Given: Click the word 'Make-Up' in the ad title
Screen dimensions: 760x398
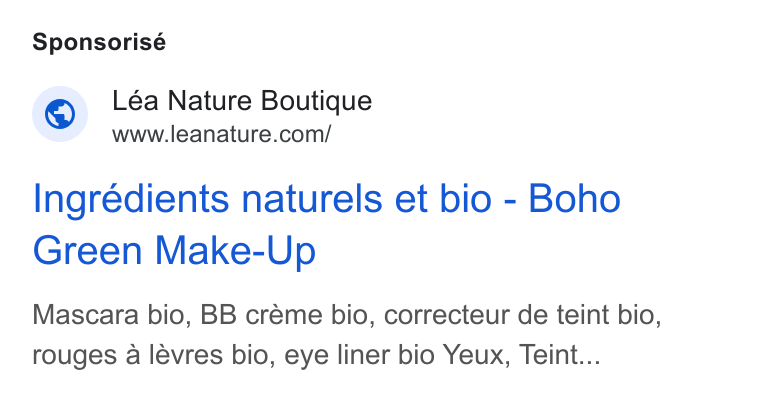Looking at the screenshot, I should [235, 252].
